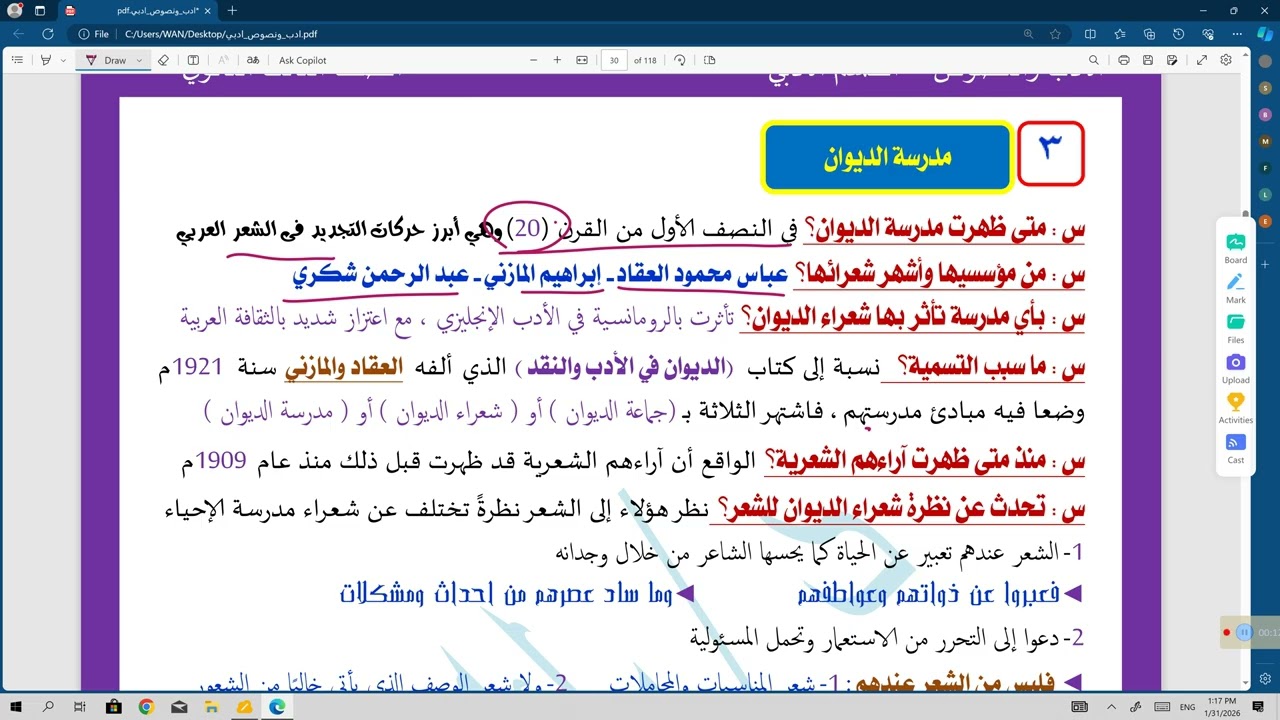Pause the screen recording
This screenshot has width=1280, height=720.
(x=1244, y=632)
